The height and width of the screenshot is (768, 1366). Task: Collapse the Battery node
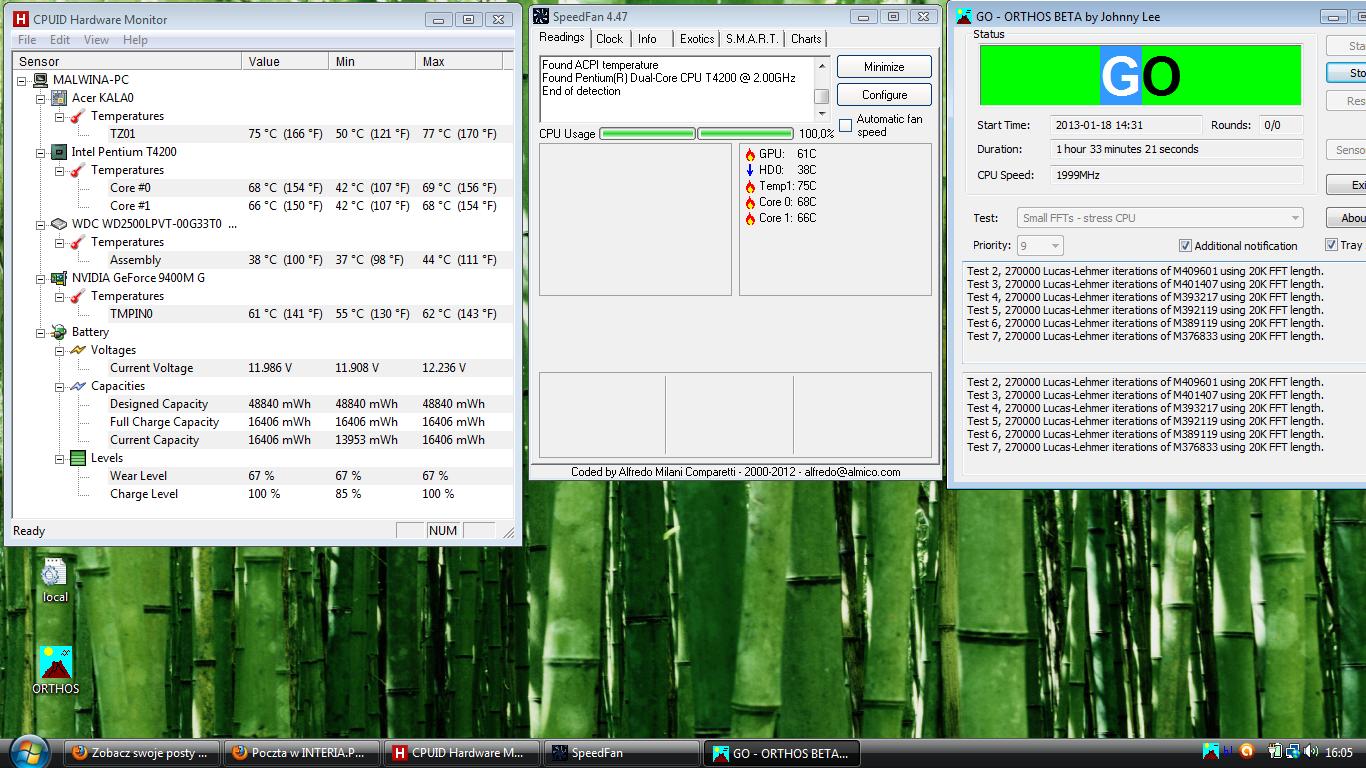41,332
